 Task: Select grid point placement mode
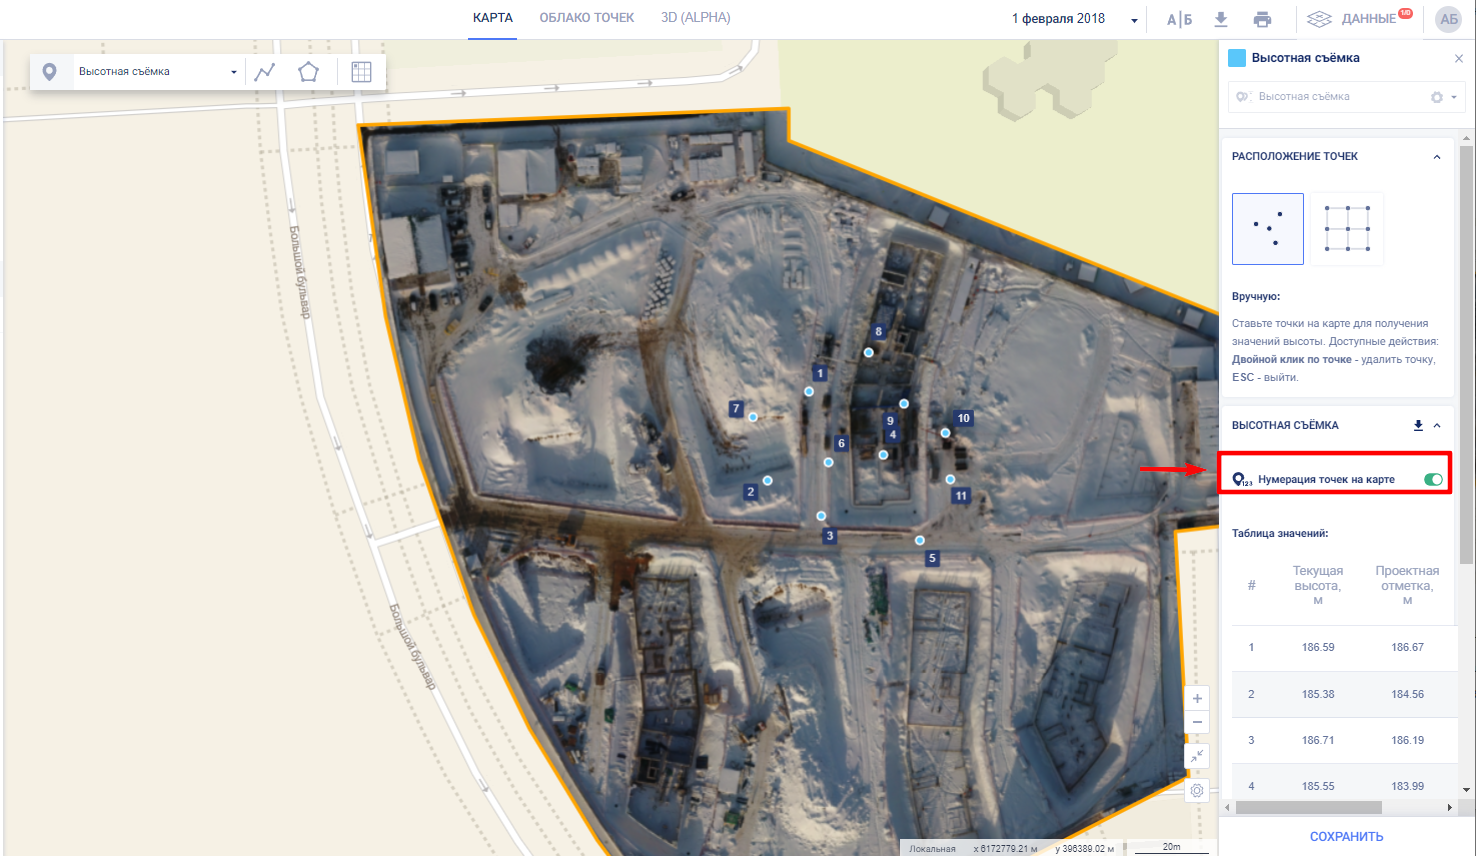point(1347,229)
